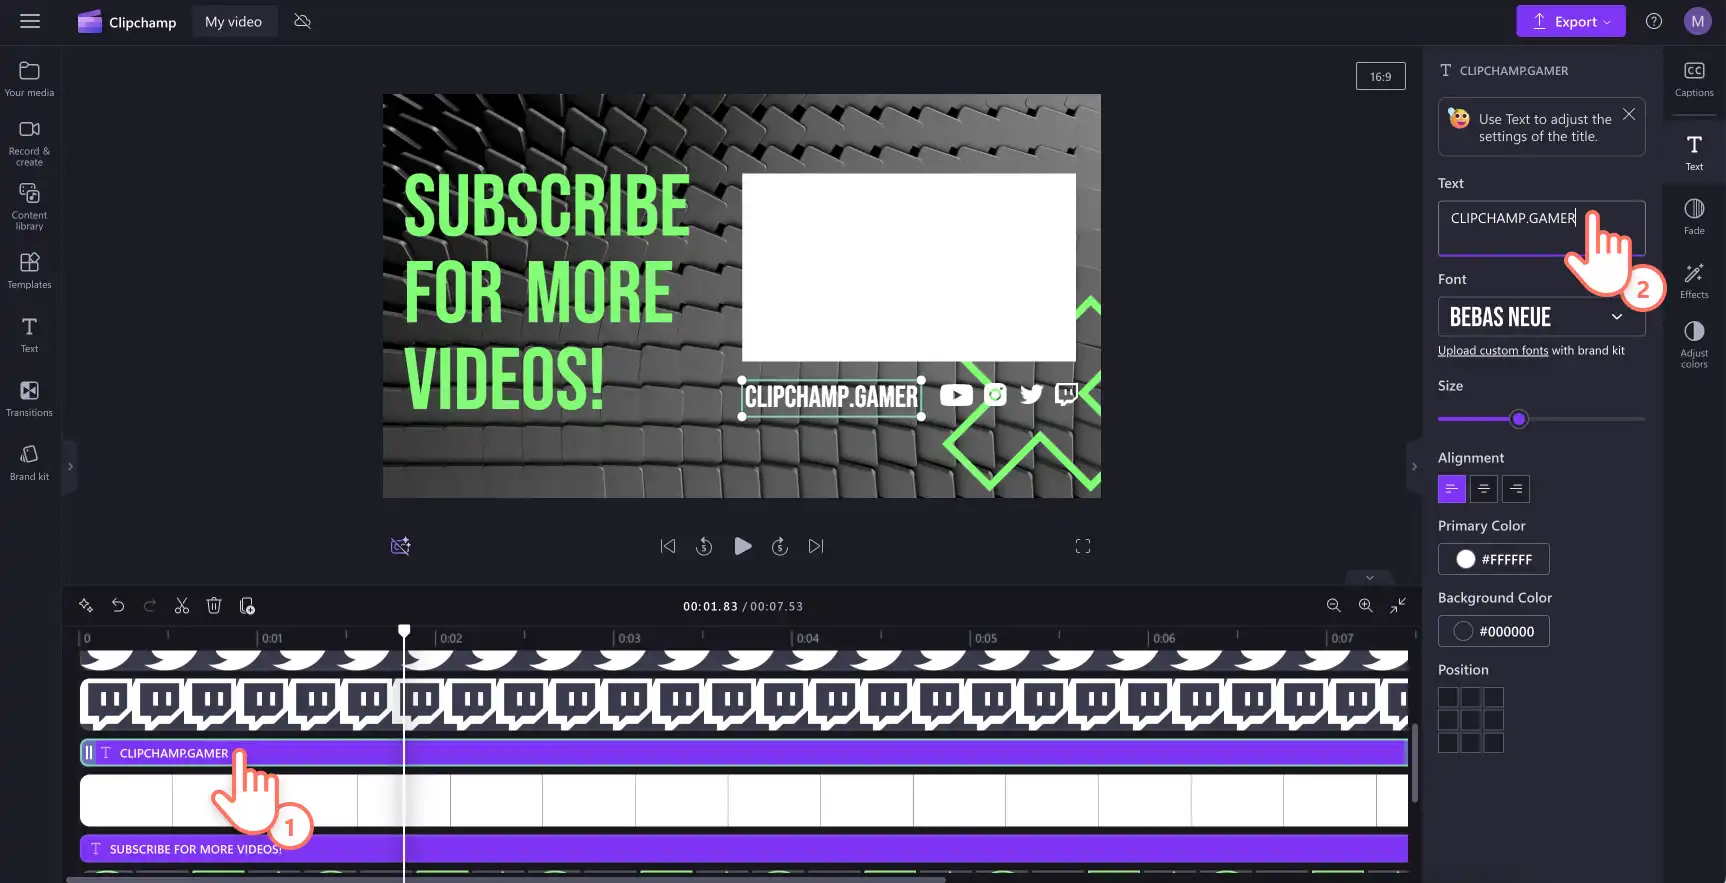Open the Captions tab
Image resolution: width=1726 pixels, height=883 pixels.
click(x=1694, y=79)
